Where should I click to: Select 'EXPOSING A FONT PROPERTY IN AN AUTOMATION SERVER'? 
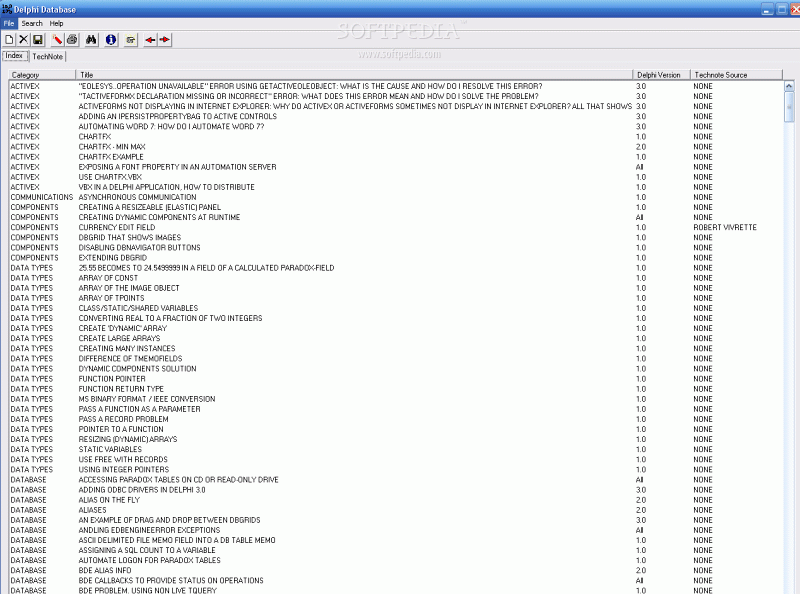pos(396,167)
